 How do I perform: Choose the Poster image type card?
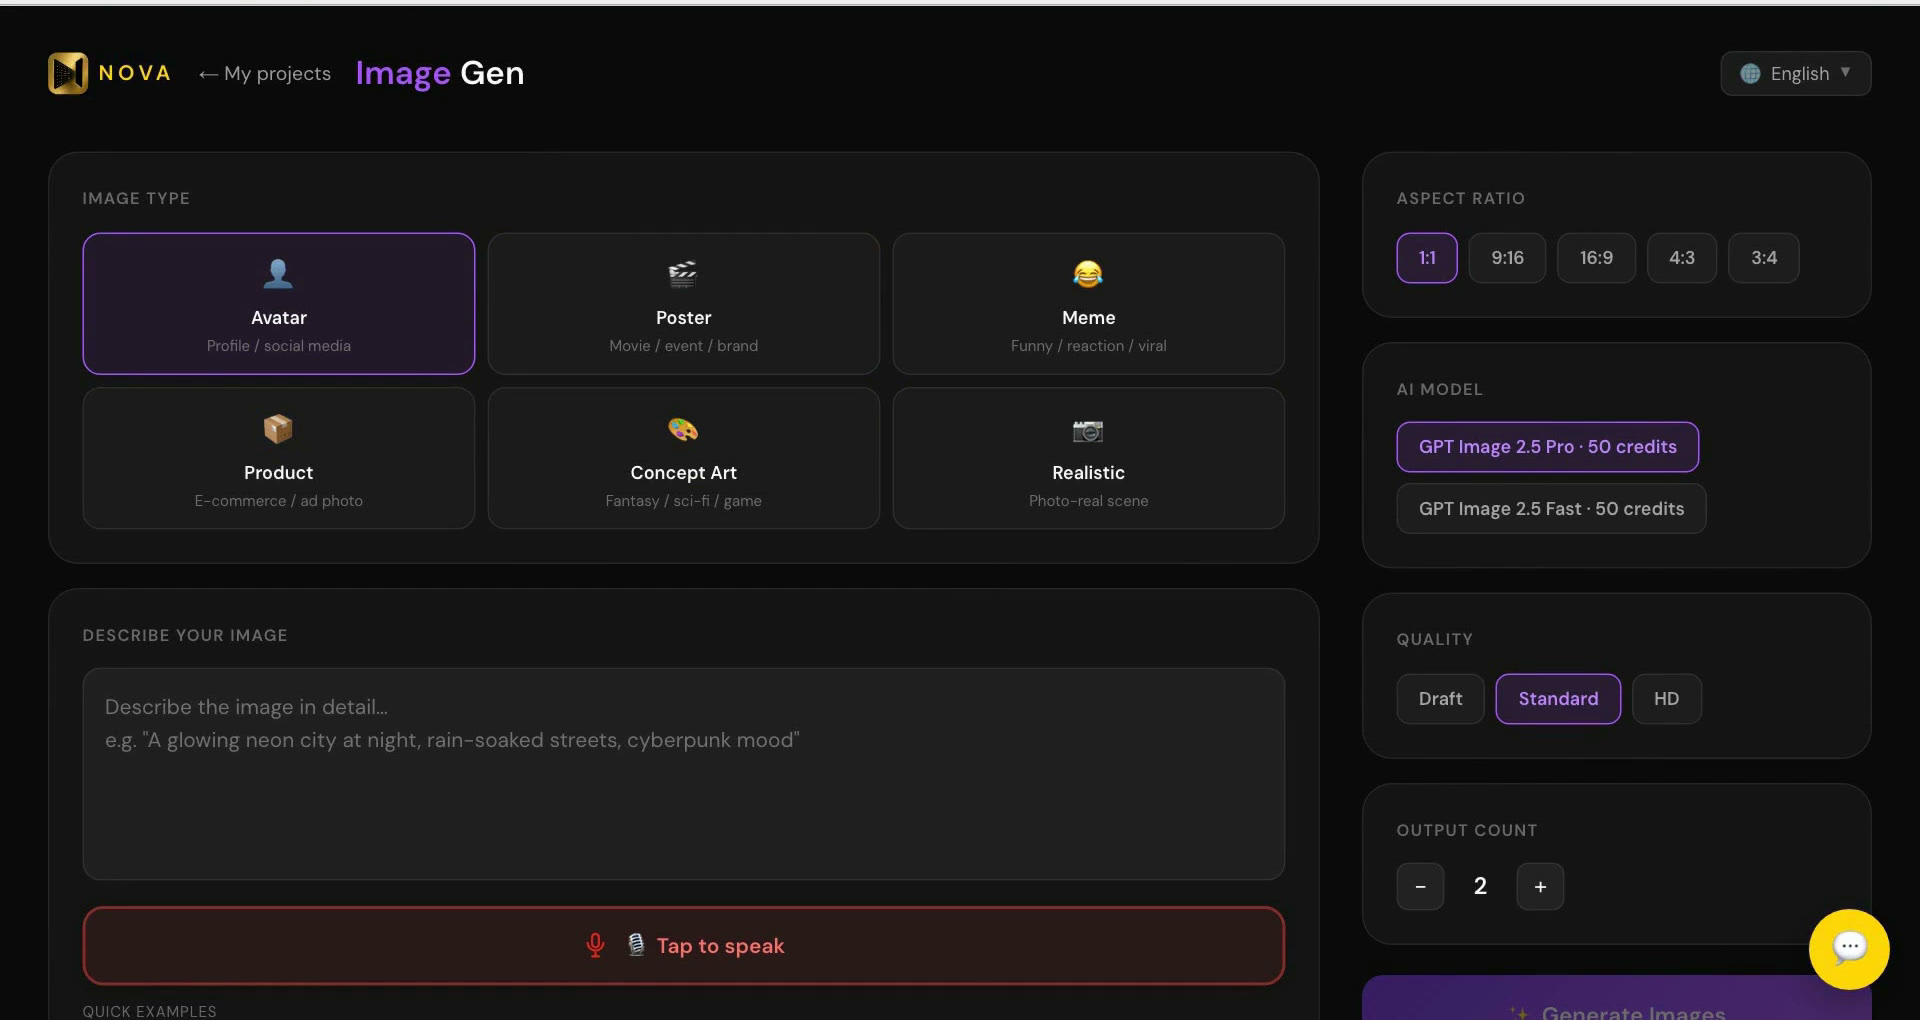pos(684,304)
